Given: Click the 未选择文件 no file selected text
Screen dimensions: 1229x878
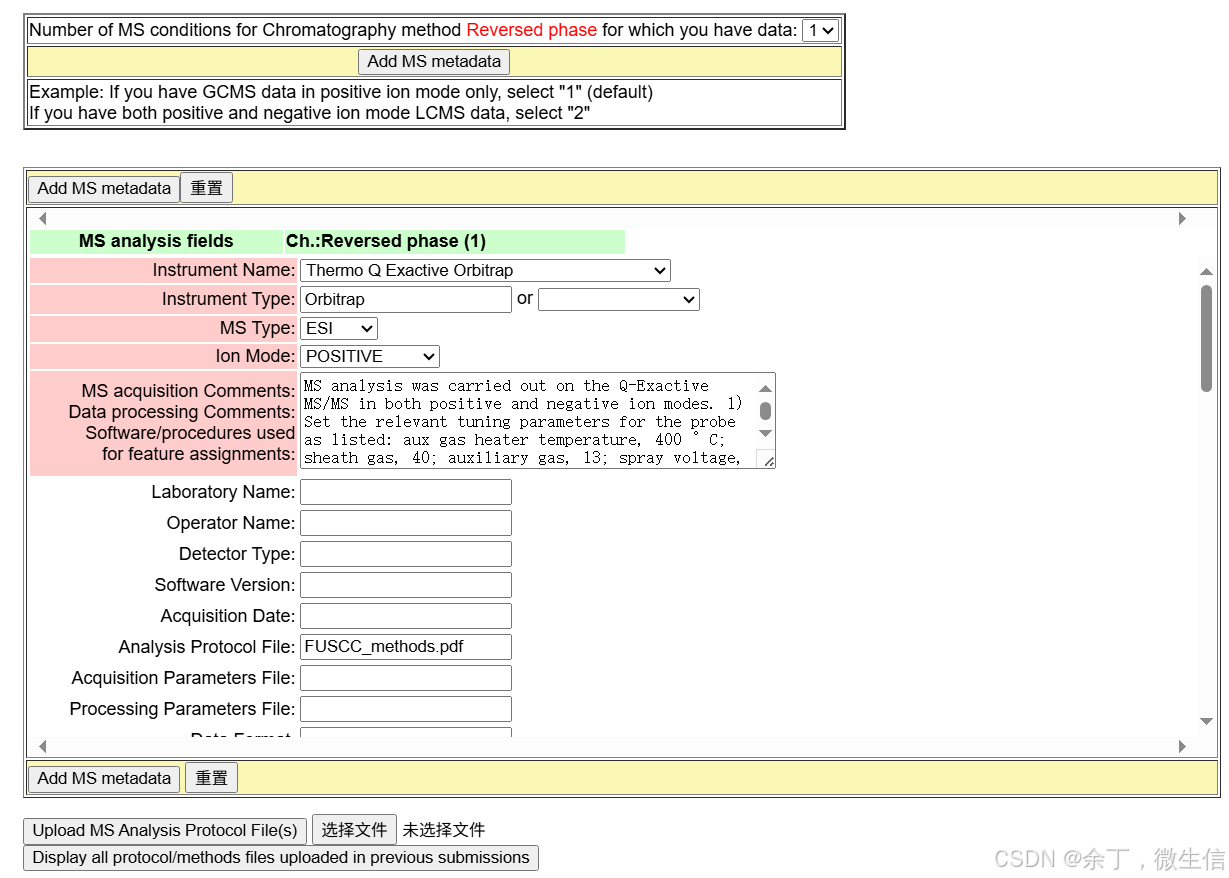Looking at the screenshot, I should coord(444,830).
